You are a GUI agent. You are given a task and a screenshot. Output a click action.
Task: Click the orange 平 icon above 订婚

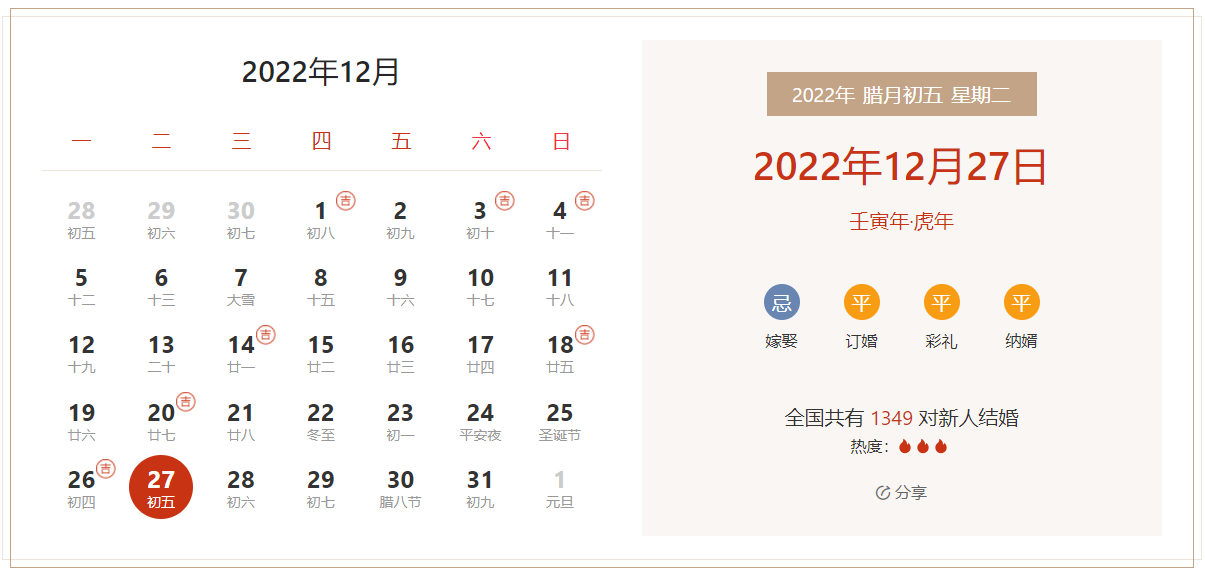[x=862, y=303]
